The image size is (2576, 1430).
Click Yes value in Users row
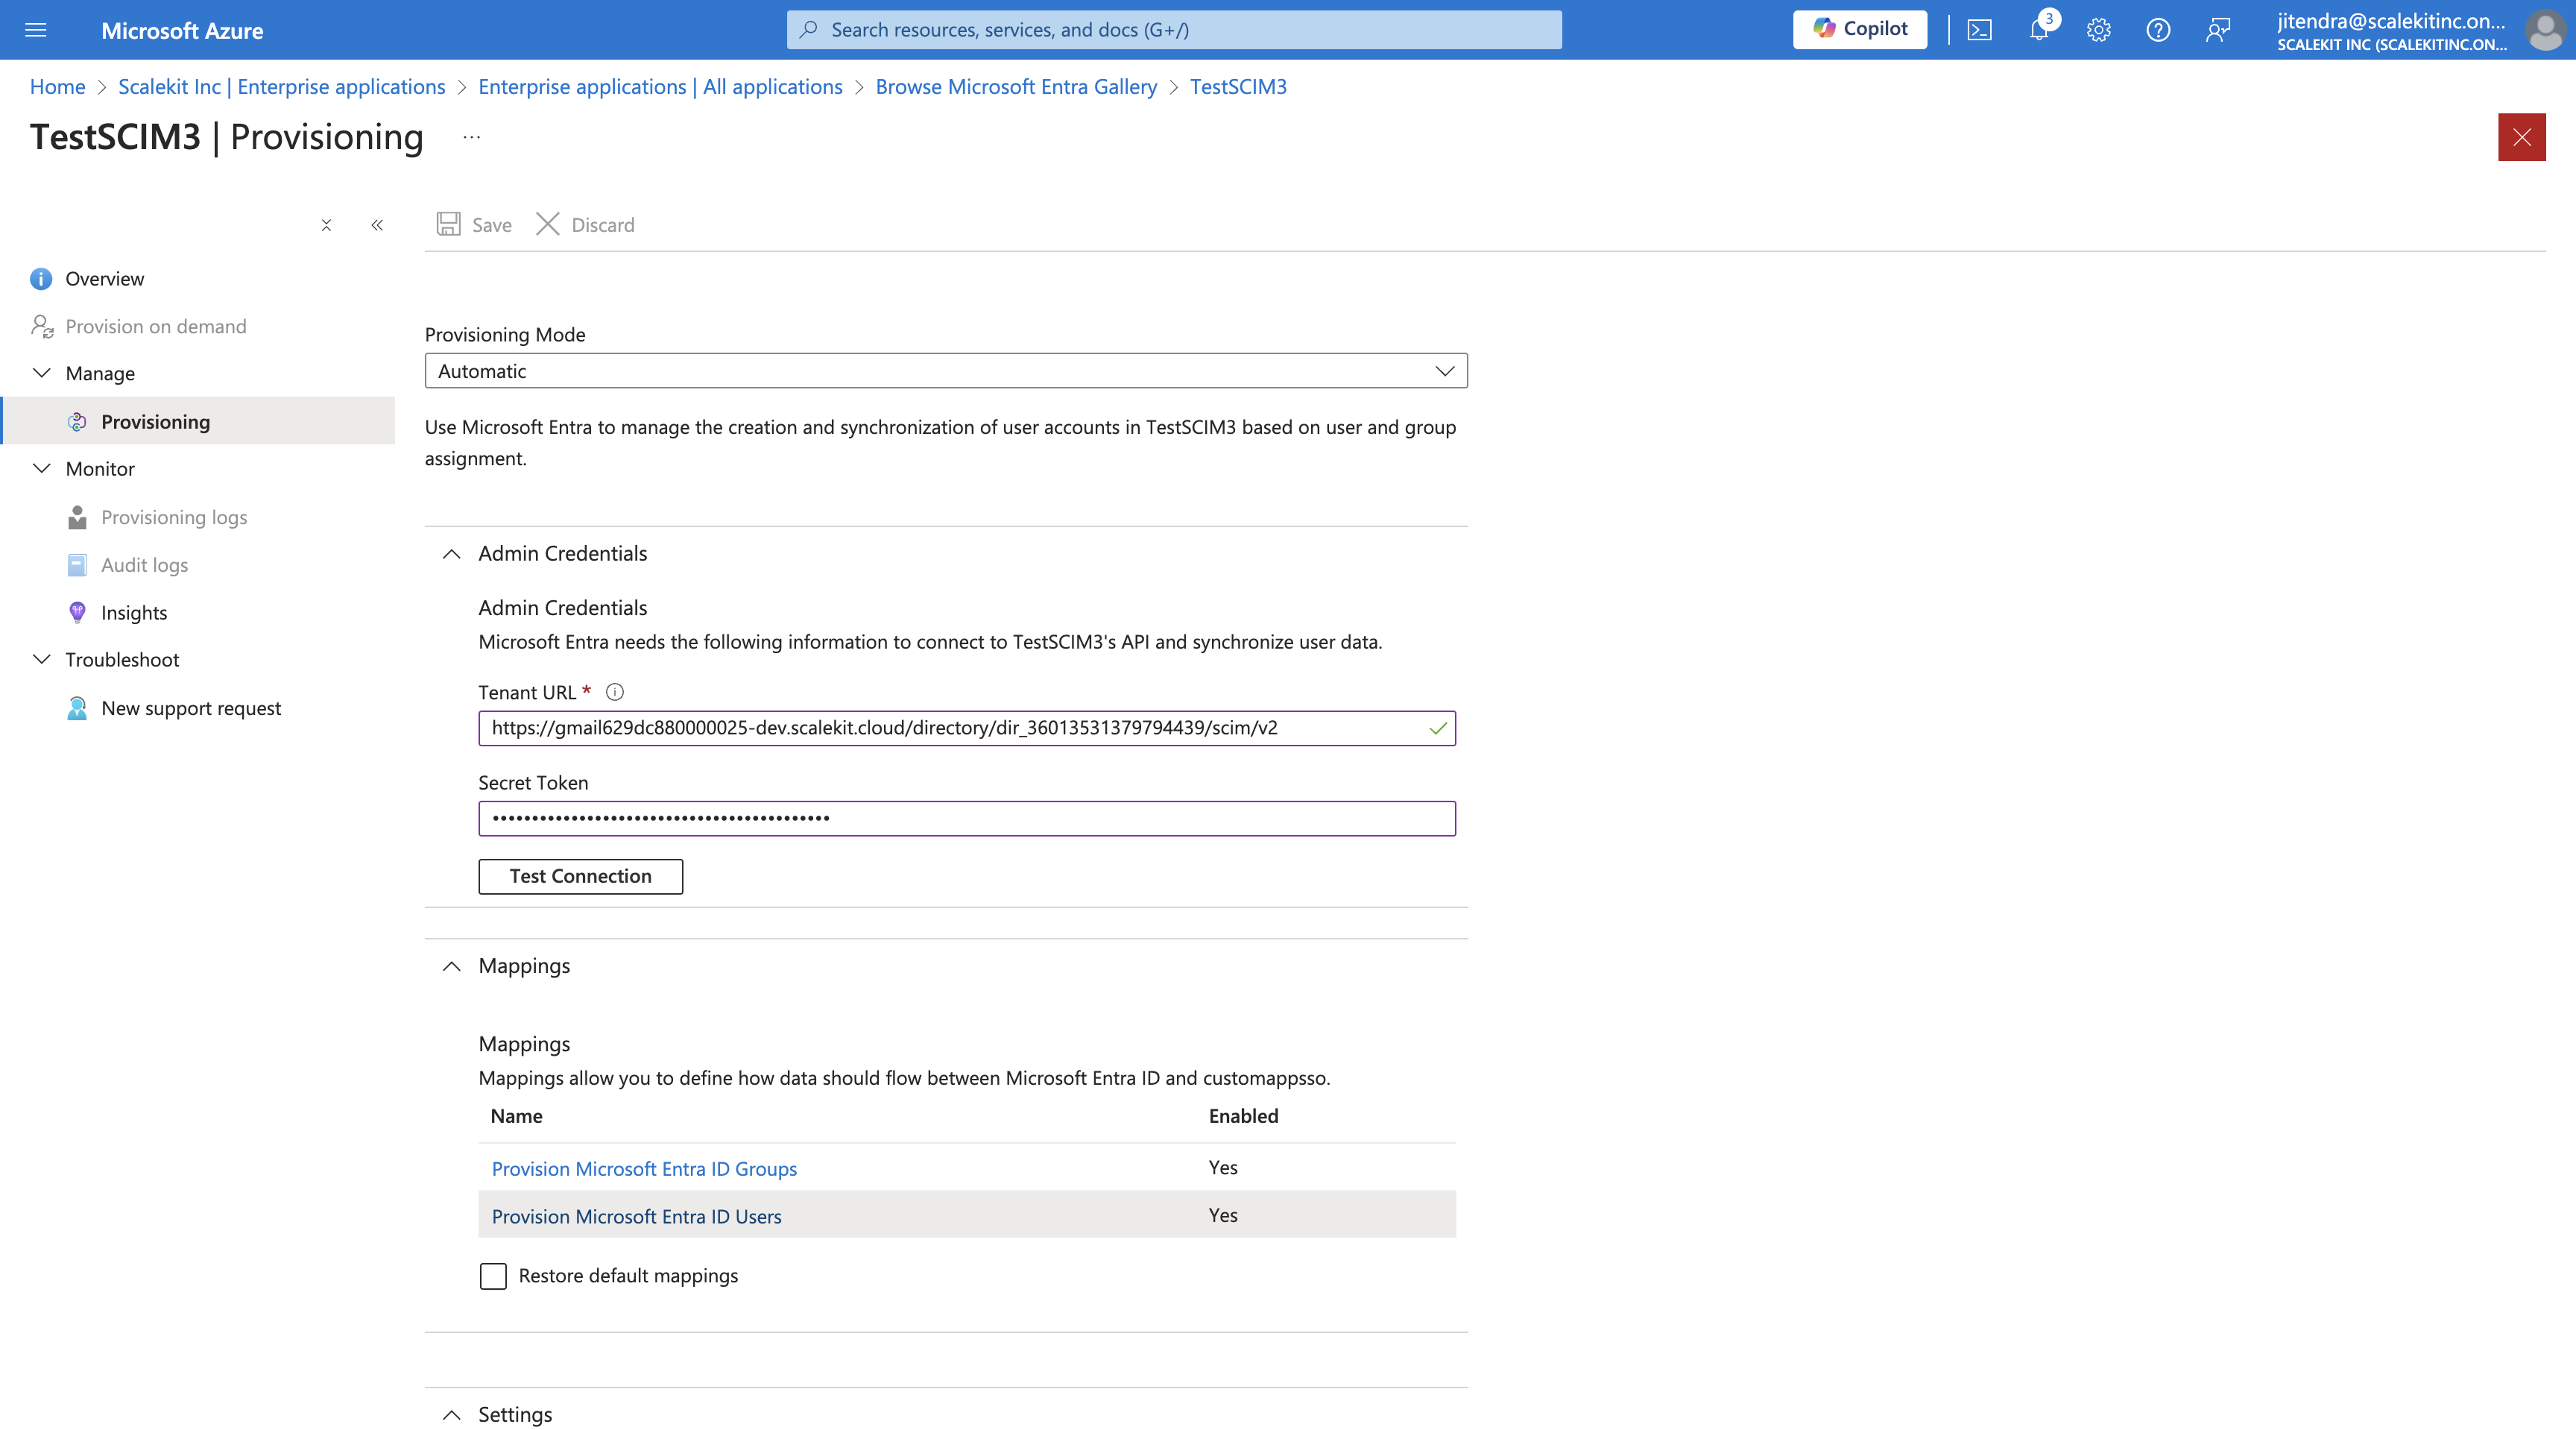[1223, 1215]
